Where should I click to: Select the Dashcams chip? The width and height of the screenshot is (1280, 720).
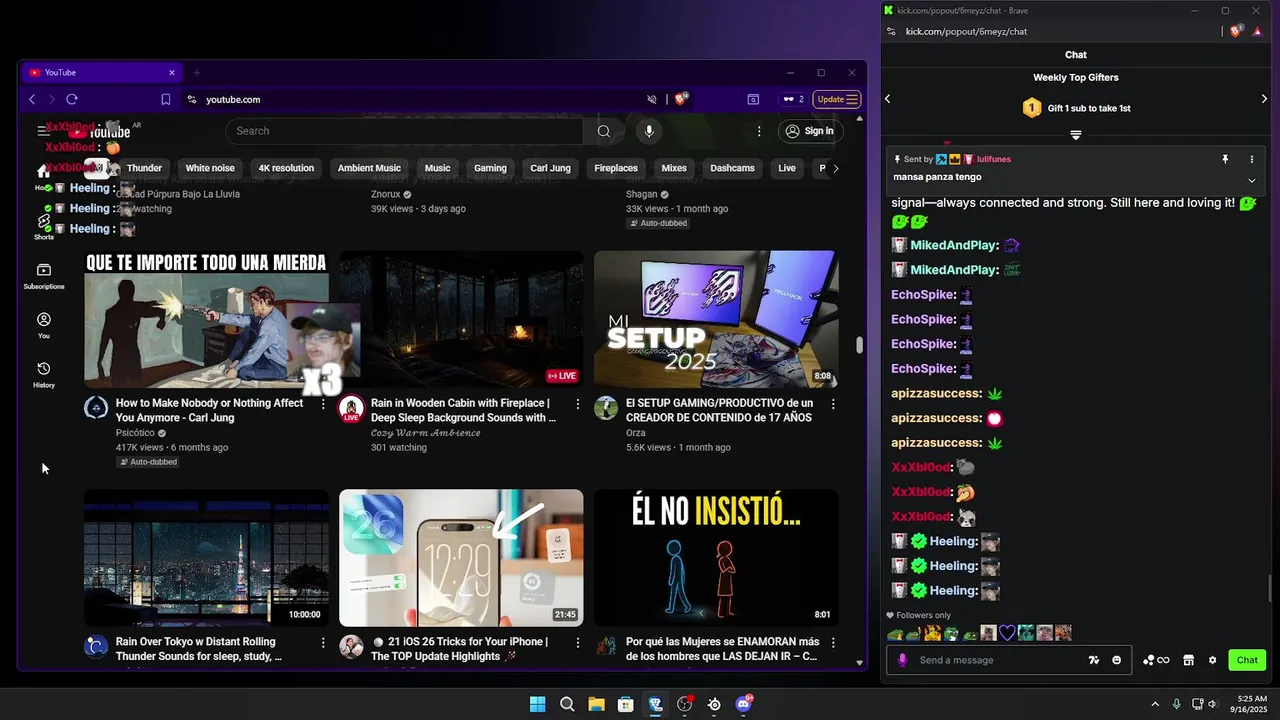[732, 168]
